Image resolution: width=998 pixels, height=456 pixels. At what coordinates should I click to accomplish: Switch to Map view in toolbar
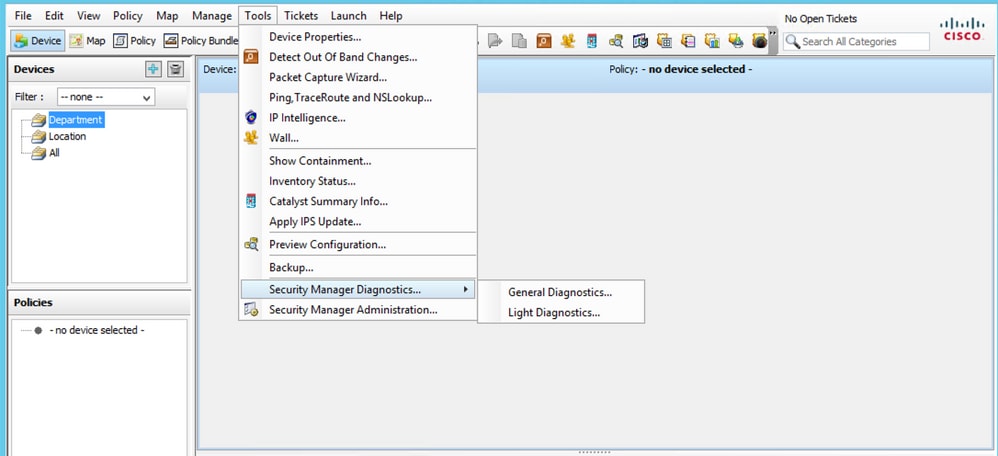[88, 41]
